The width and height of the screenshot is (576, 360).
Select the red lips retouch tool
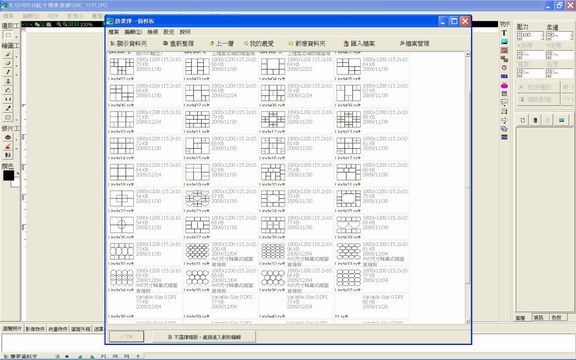tap(8, 137)
